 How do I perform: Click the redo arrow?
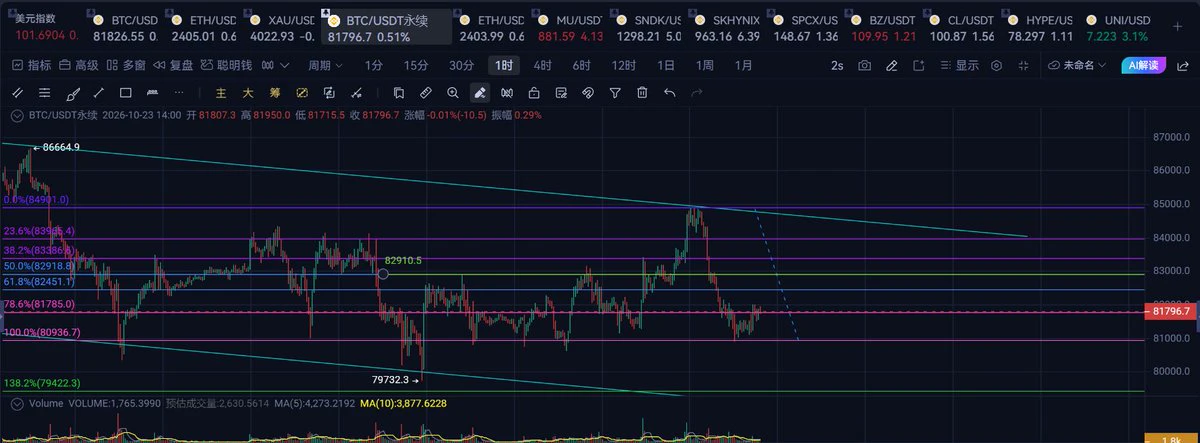pos(697,93)
